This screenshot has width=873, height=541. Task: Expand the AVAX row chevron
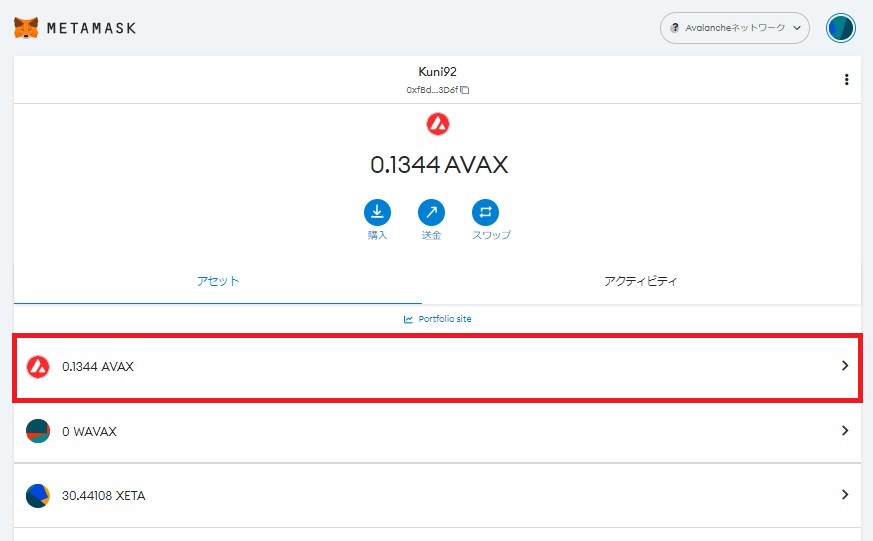[845, 366]
